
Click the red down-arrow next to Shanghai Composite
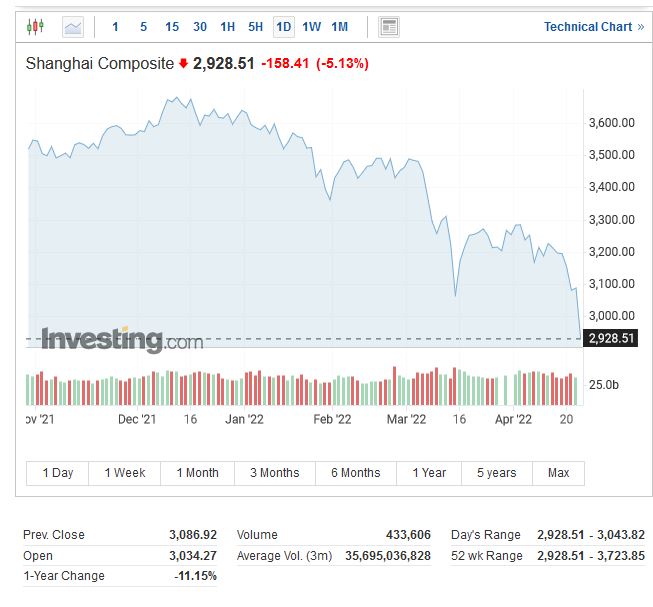[x=183, y=64]
